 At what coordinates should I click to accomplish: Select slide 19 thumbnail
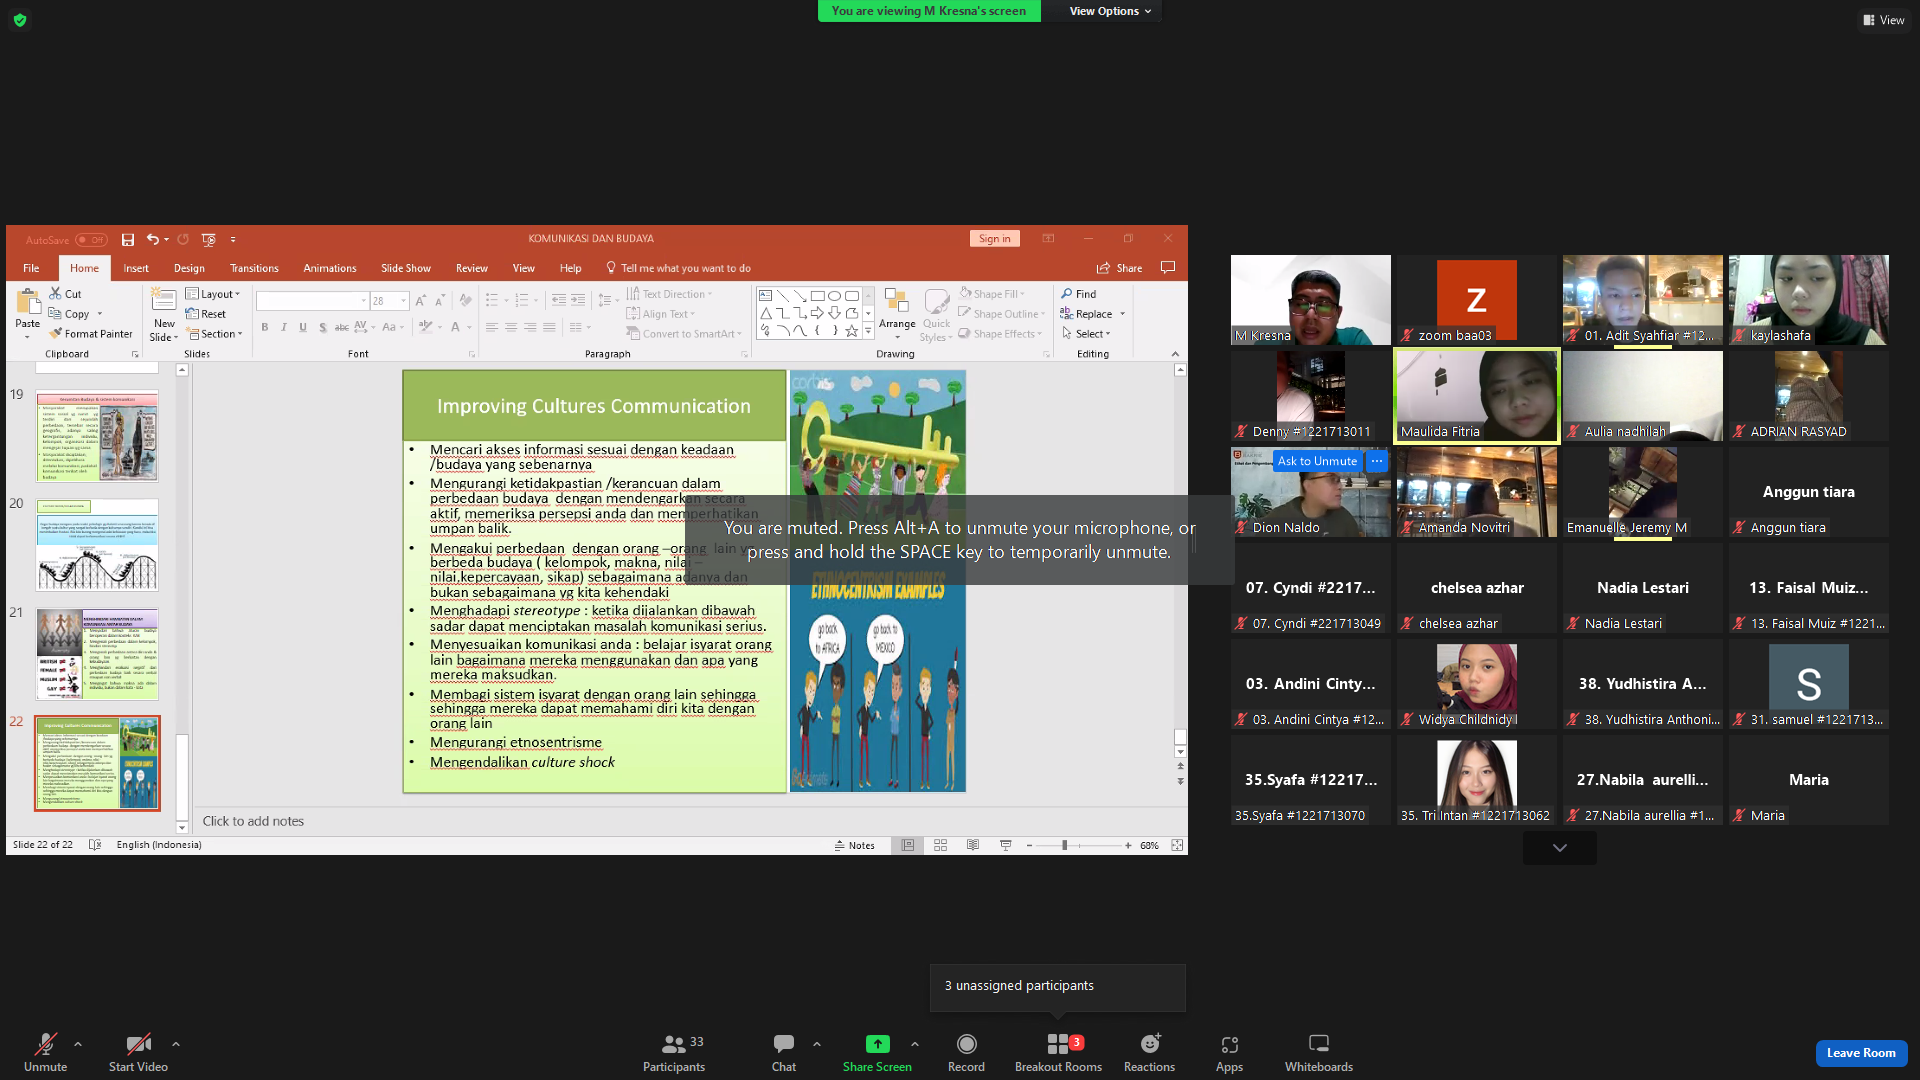pyautogui.click(x=97, y=436)
